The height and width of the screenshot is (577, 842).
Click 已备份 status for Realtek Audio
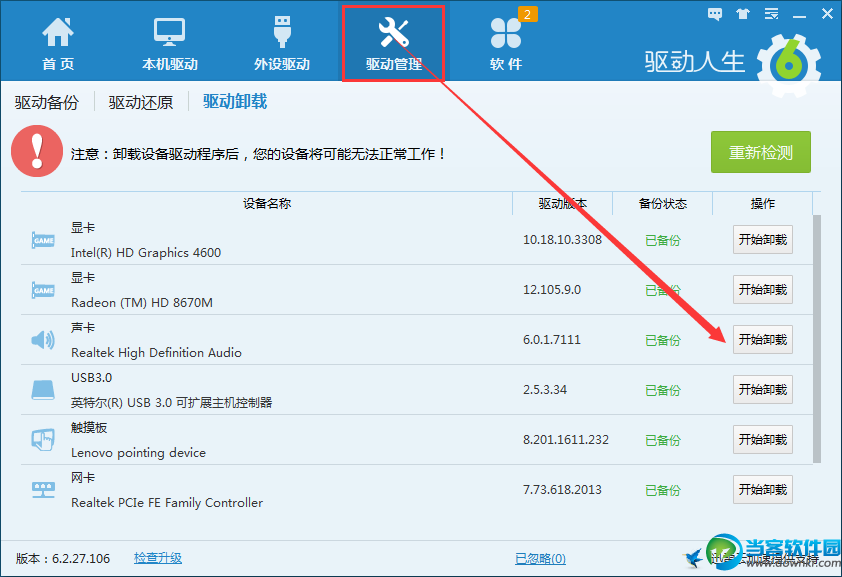click(x=663, y=340)
